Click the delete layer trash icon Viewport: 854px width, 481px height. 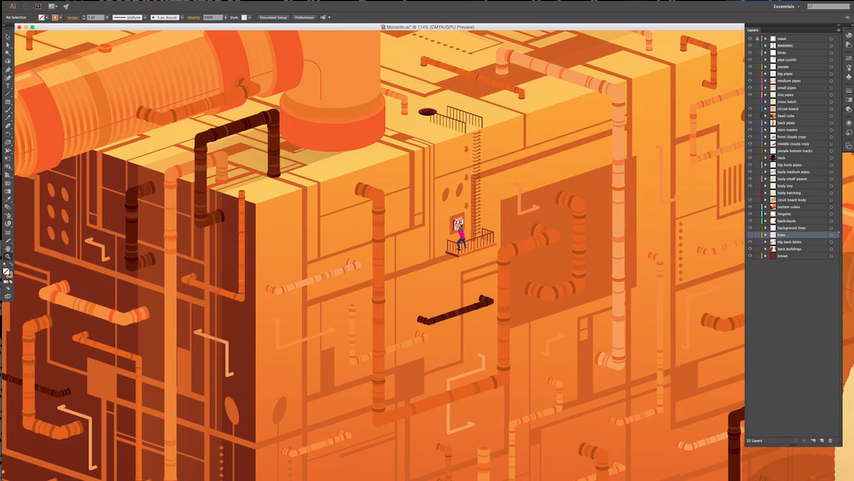(x=830, y=440)
